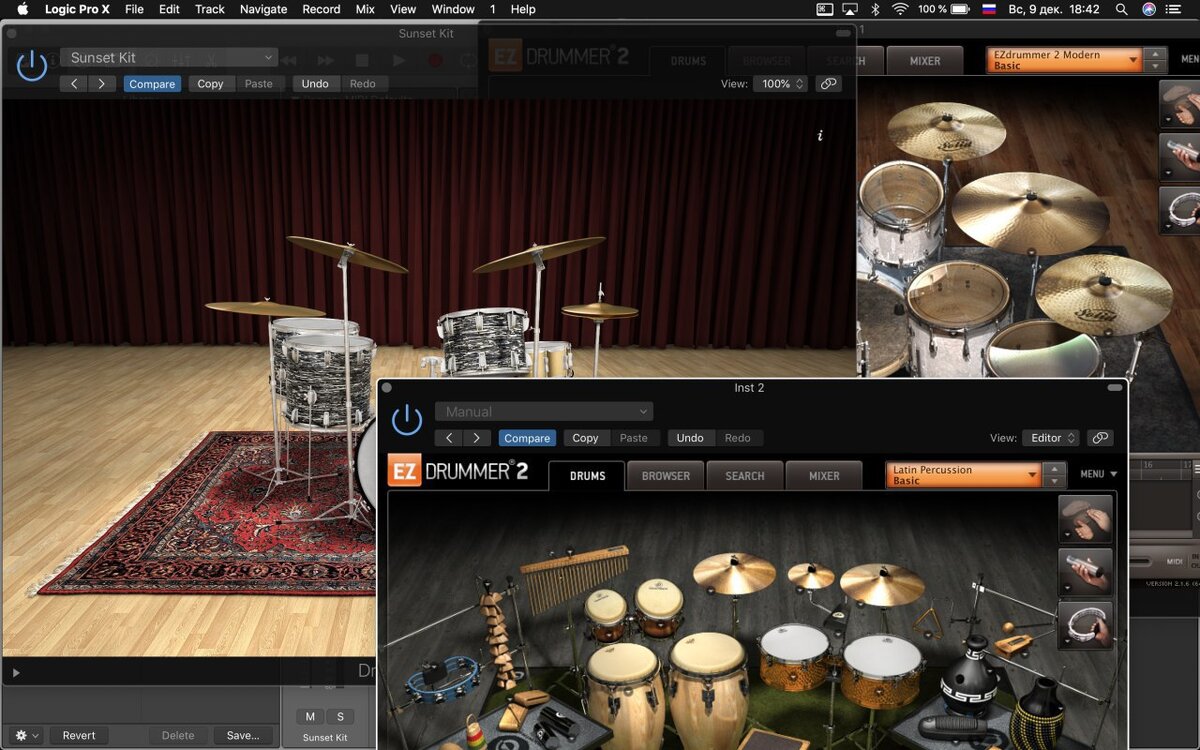The width and height of the screenshot is (1200, 750).
Task: Open the Navigate menu in the menu bar
Action: click(x=264, y=9)
